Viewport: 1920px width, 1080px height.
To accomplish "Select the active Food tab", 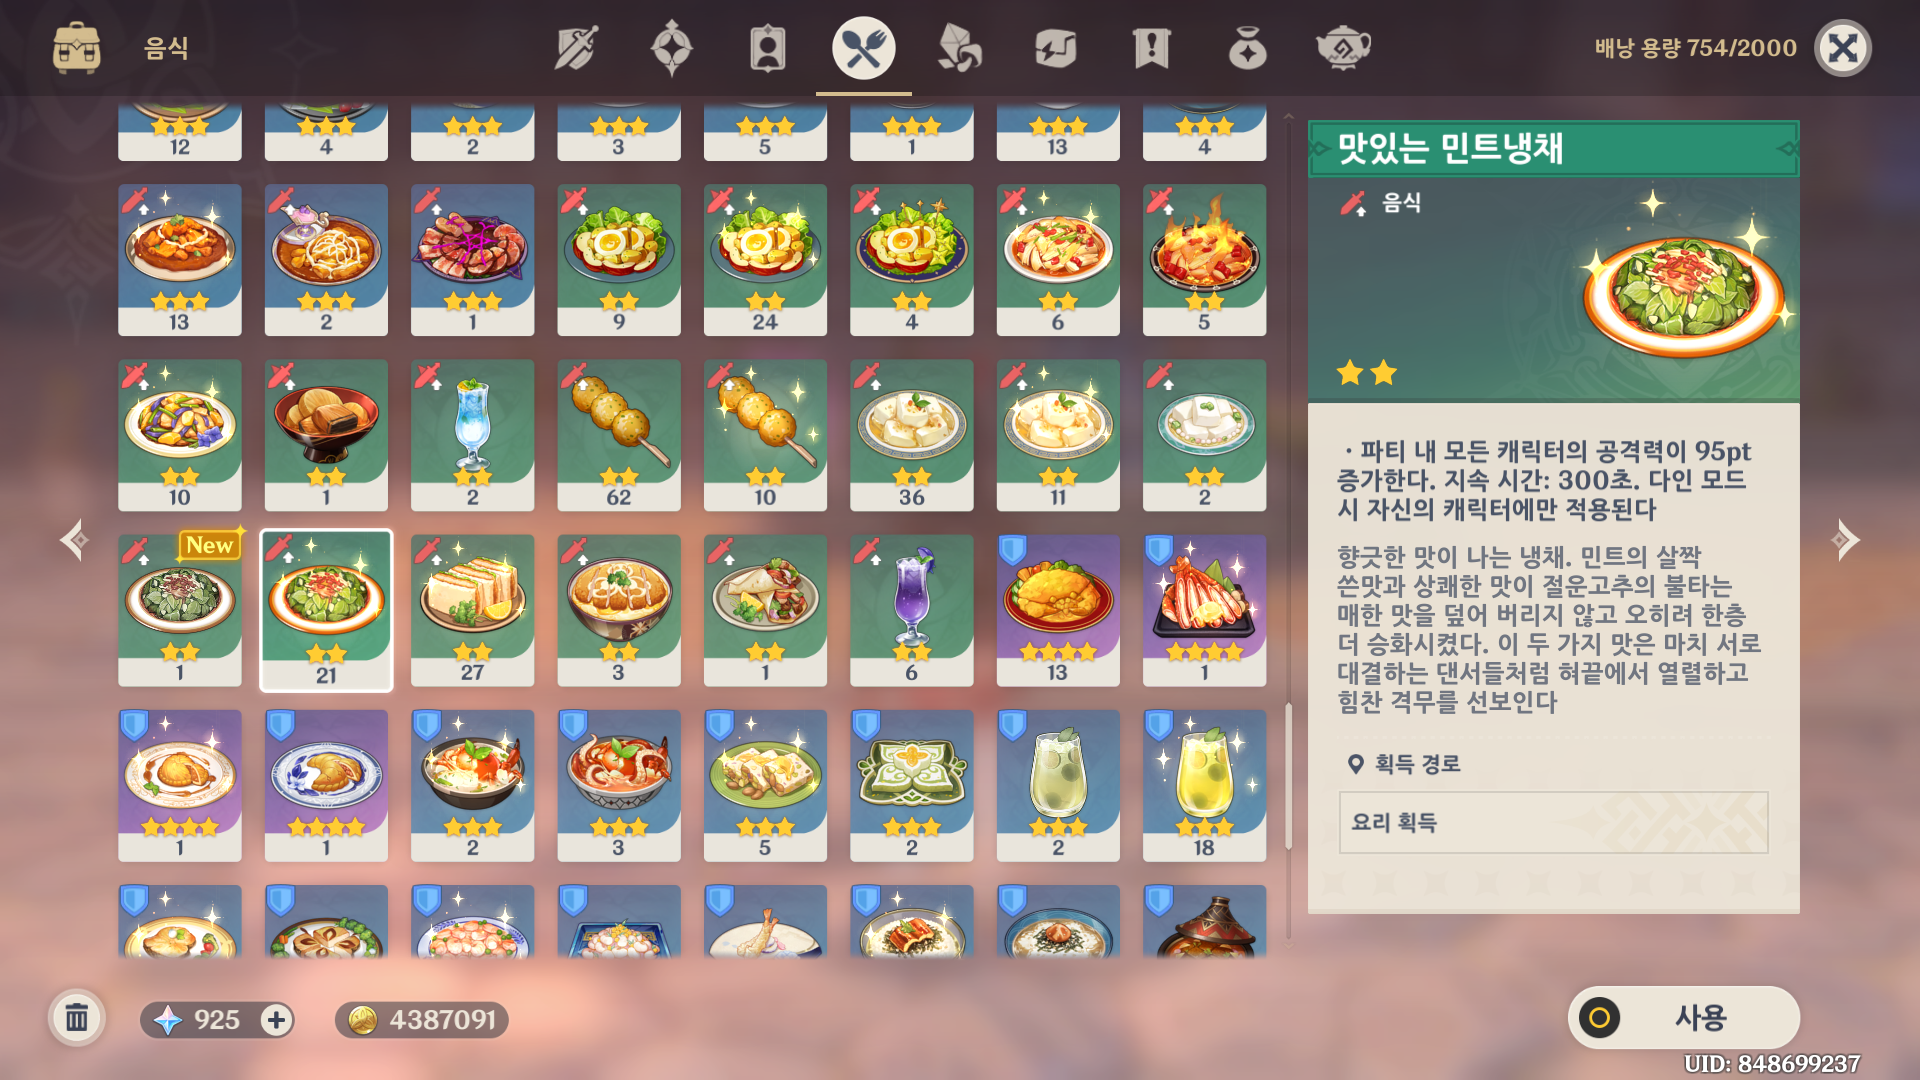I will coord(863,48).
